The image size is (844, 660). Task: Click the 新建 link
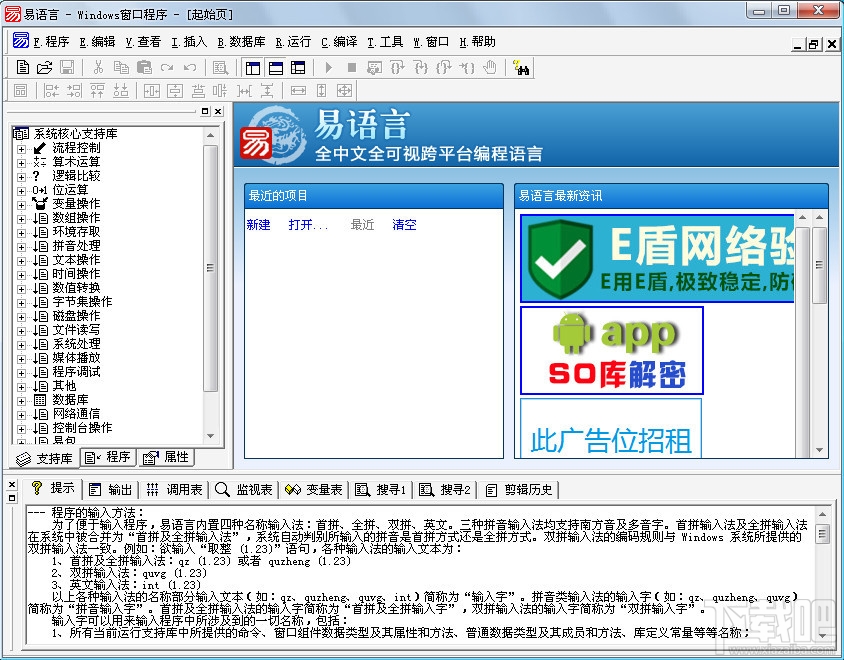point(258,225)
